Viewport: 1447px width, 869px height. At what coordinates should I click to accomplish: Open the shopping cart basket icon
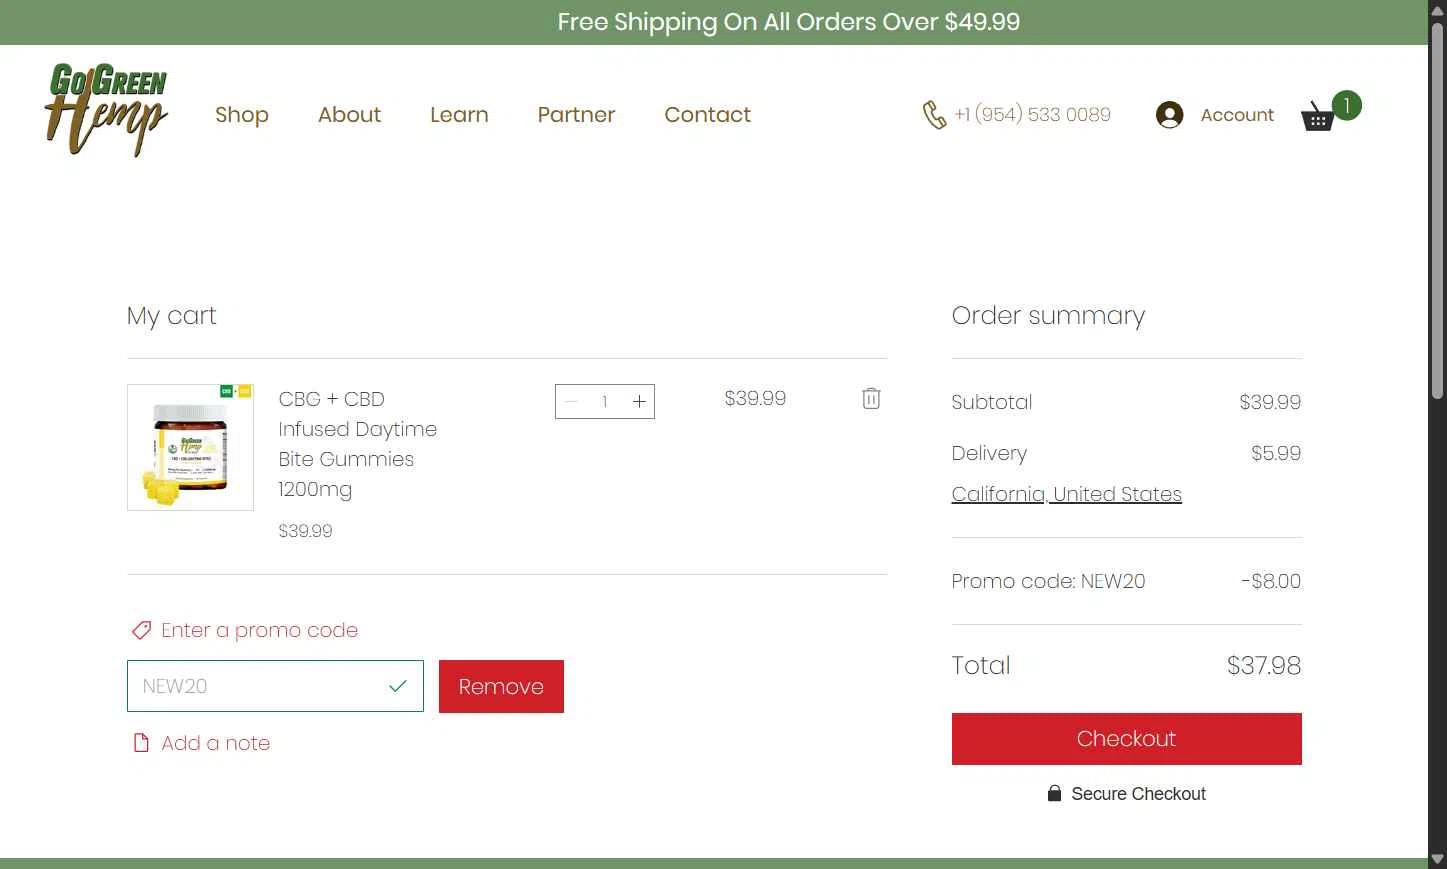point(1317,117)
